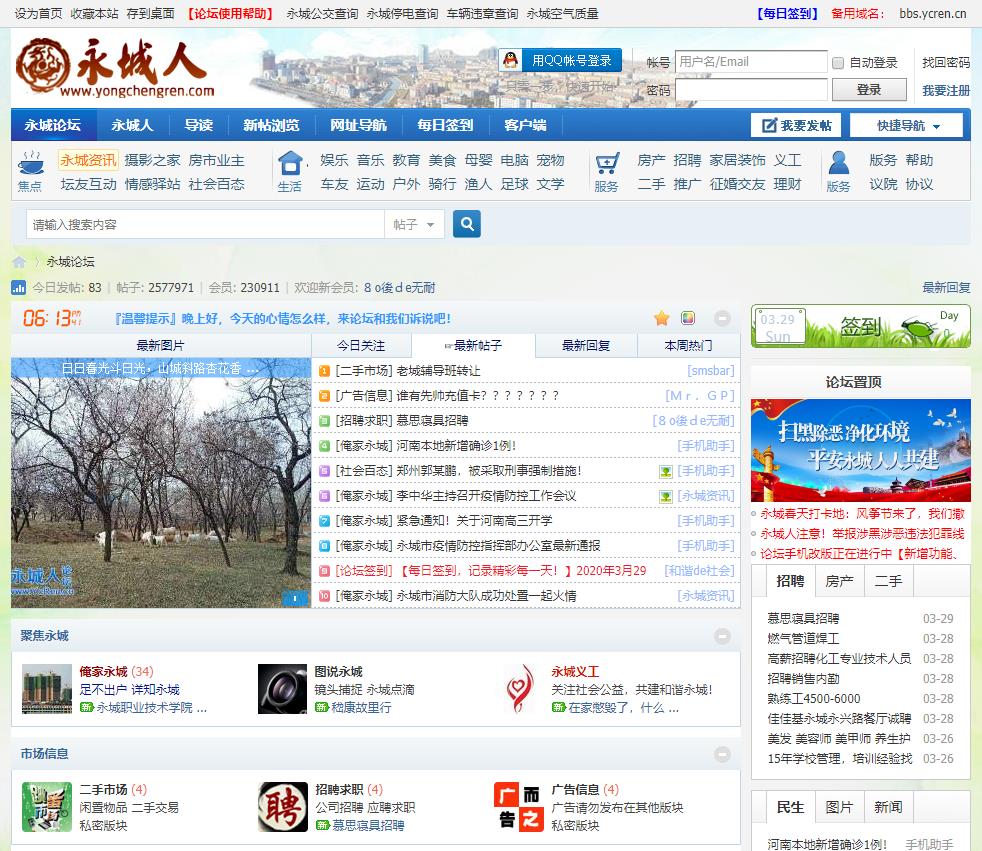This screenshot has height=851, width=982.
Task: Switch to the 最新回复 tab
Action: (x=586, y=346)
